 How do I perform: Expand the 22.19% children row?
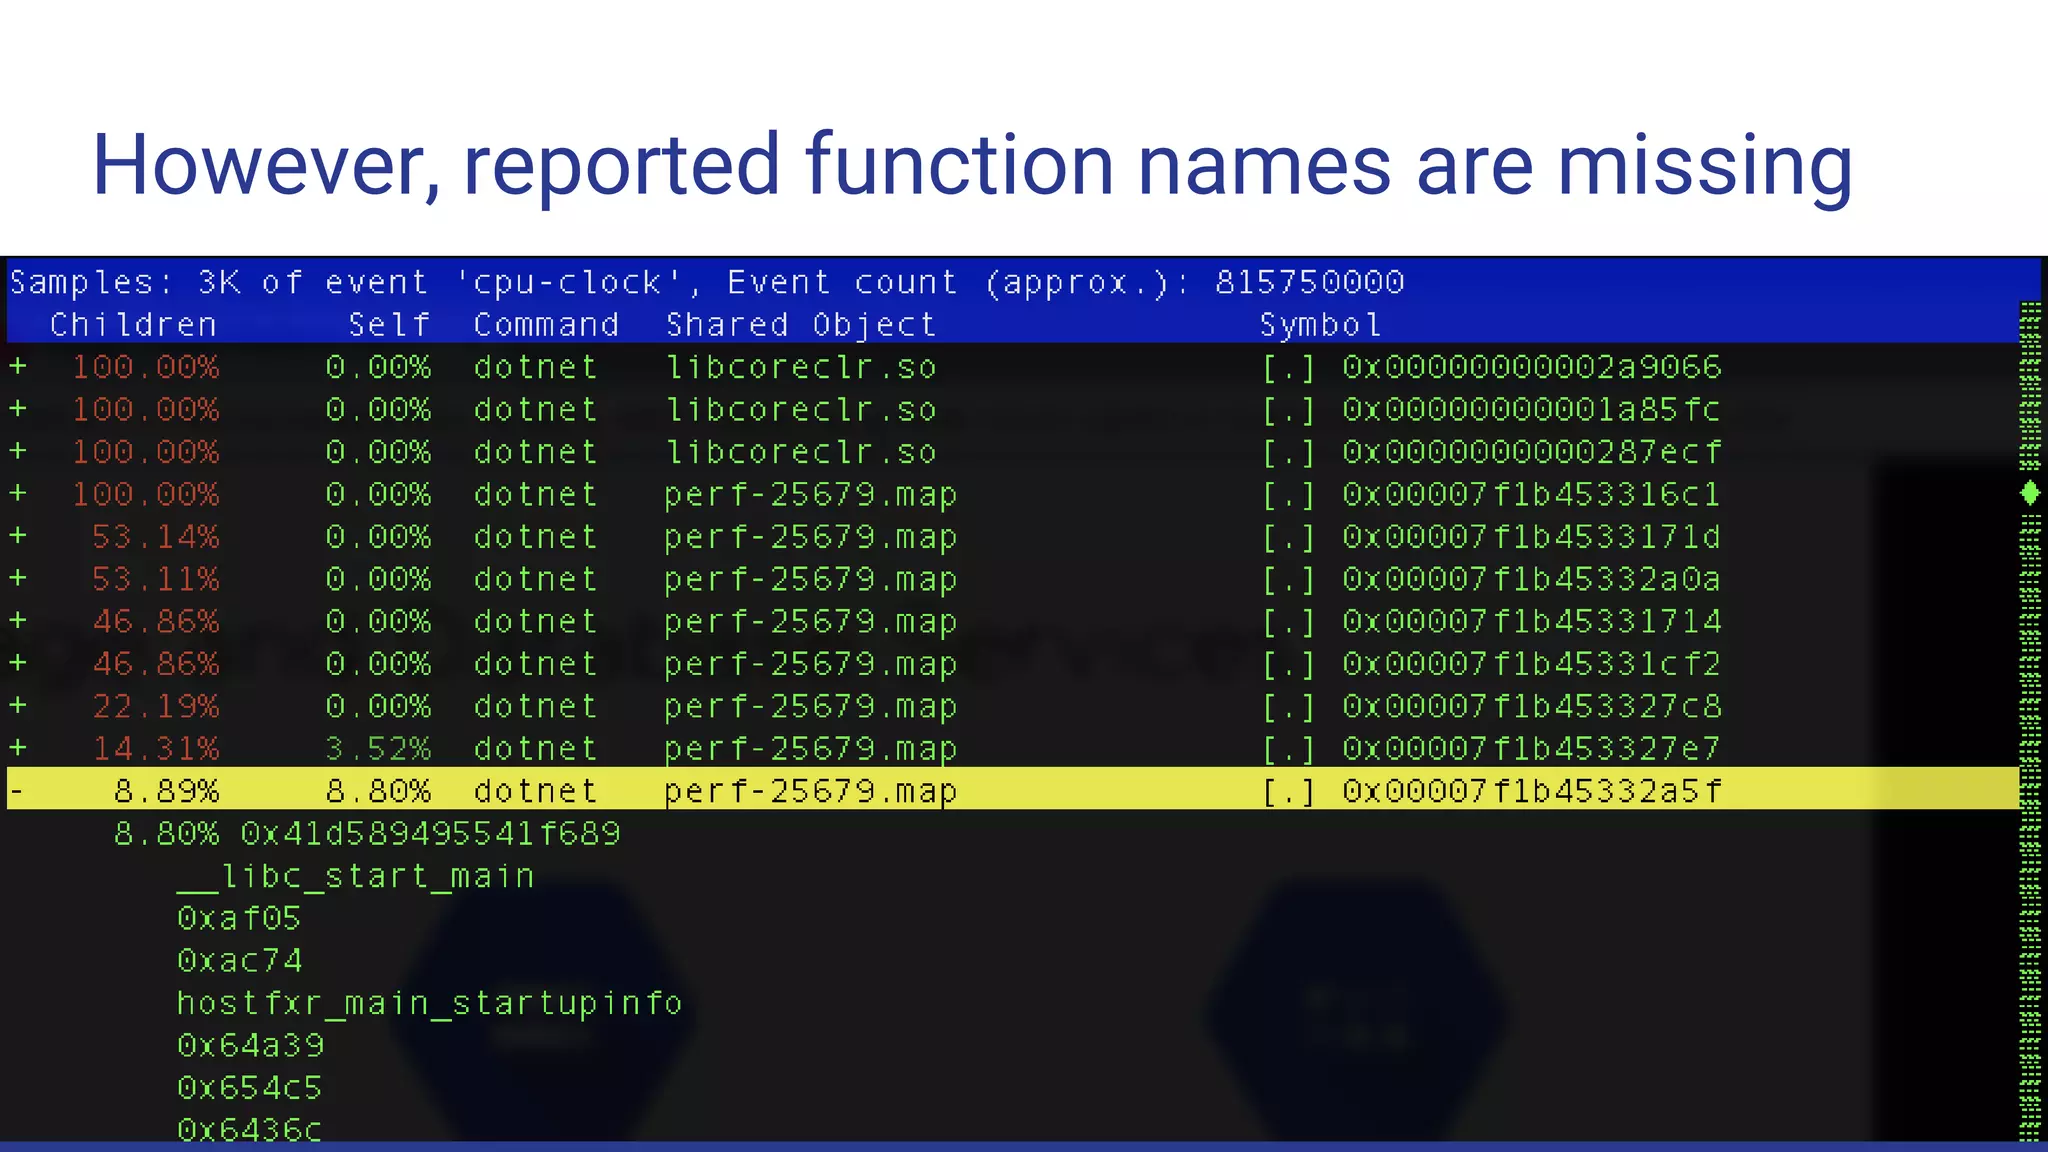point(18,705)
